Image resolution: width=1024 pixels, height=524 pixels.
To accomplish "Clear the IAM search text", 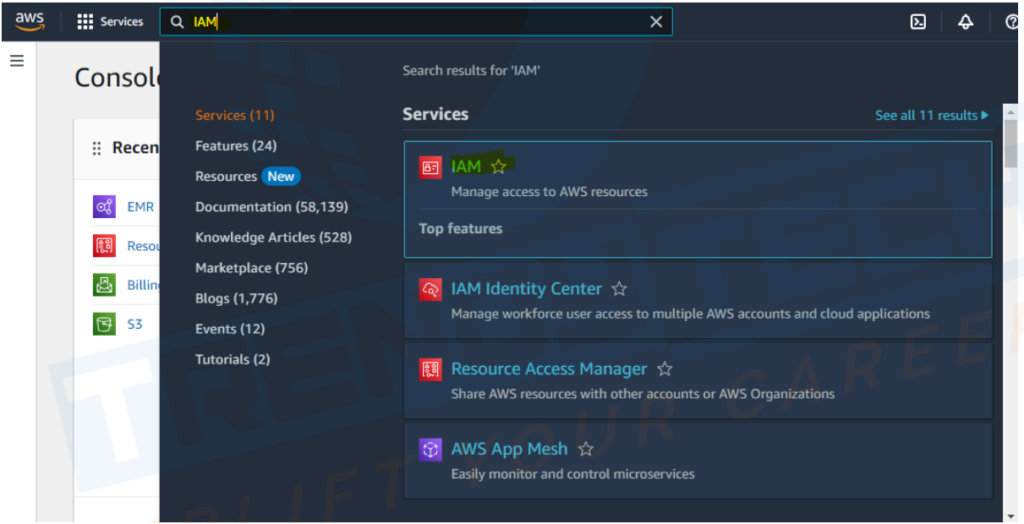I will [656, 22].
